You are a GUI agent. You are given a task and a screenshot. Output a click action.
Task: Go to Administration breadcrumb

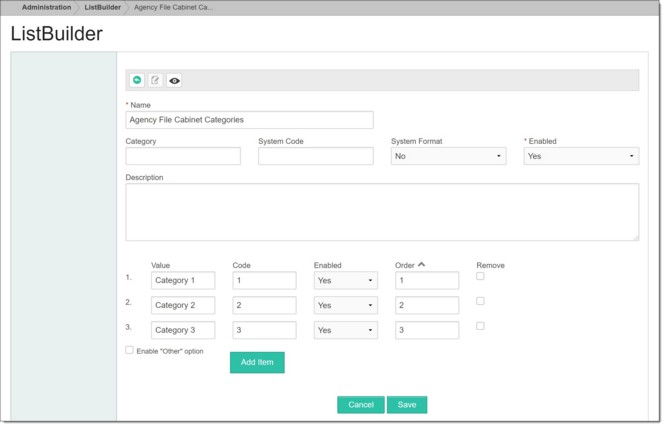pos(47,7)
